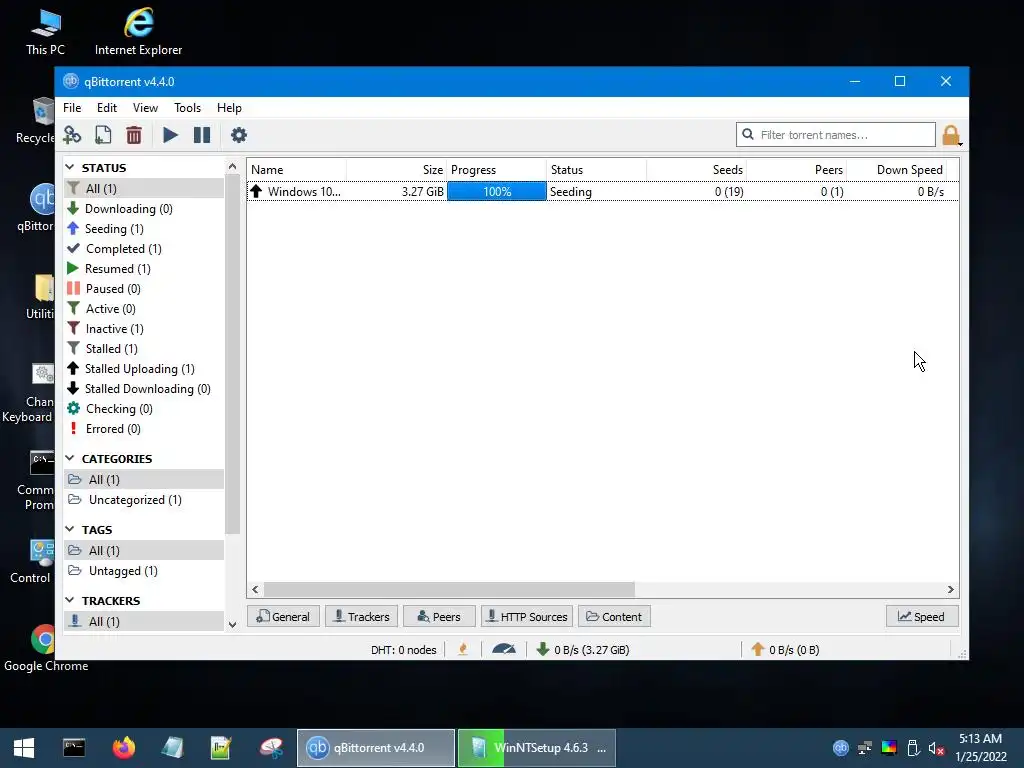Collapse the TAGS section
The height and width of the screenshot is (768, 1024).
tap(70, 529)
